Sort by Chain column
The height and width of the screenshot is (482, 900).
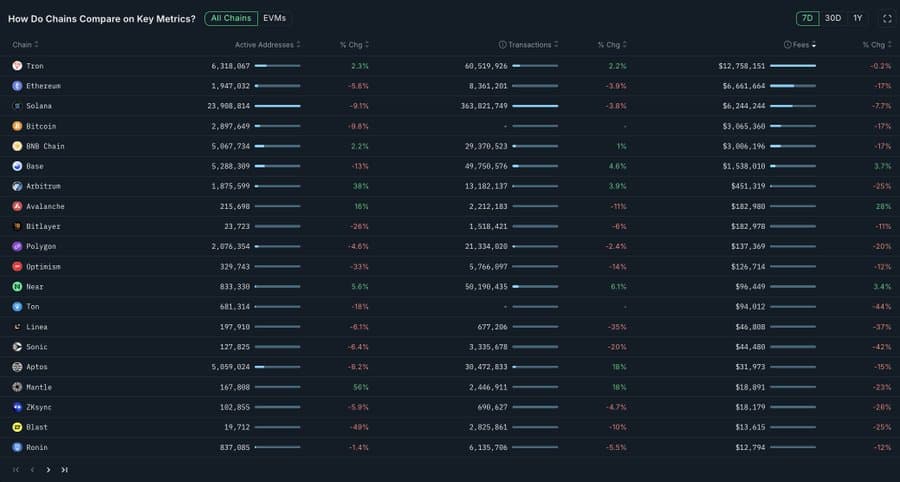pos(24,45)
